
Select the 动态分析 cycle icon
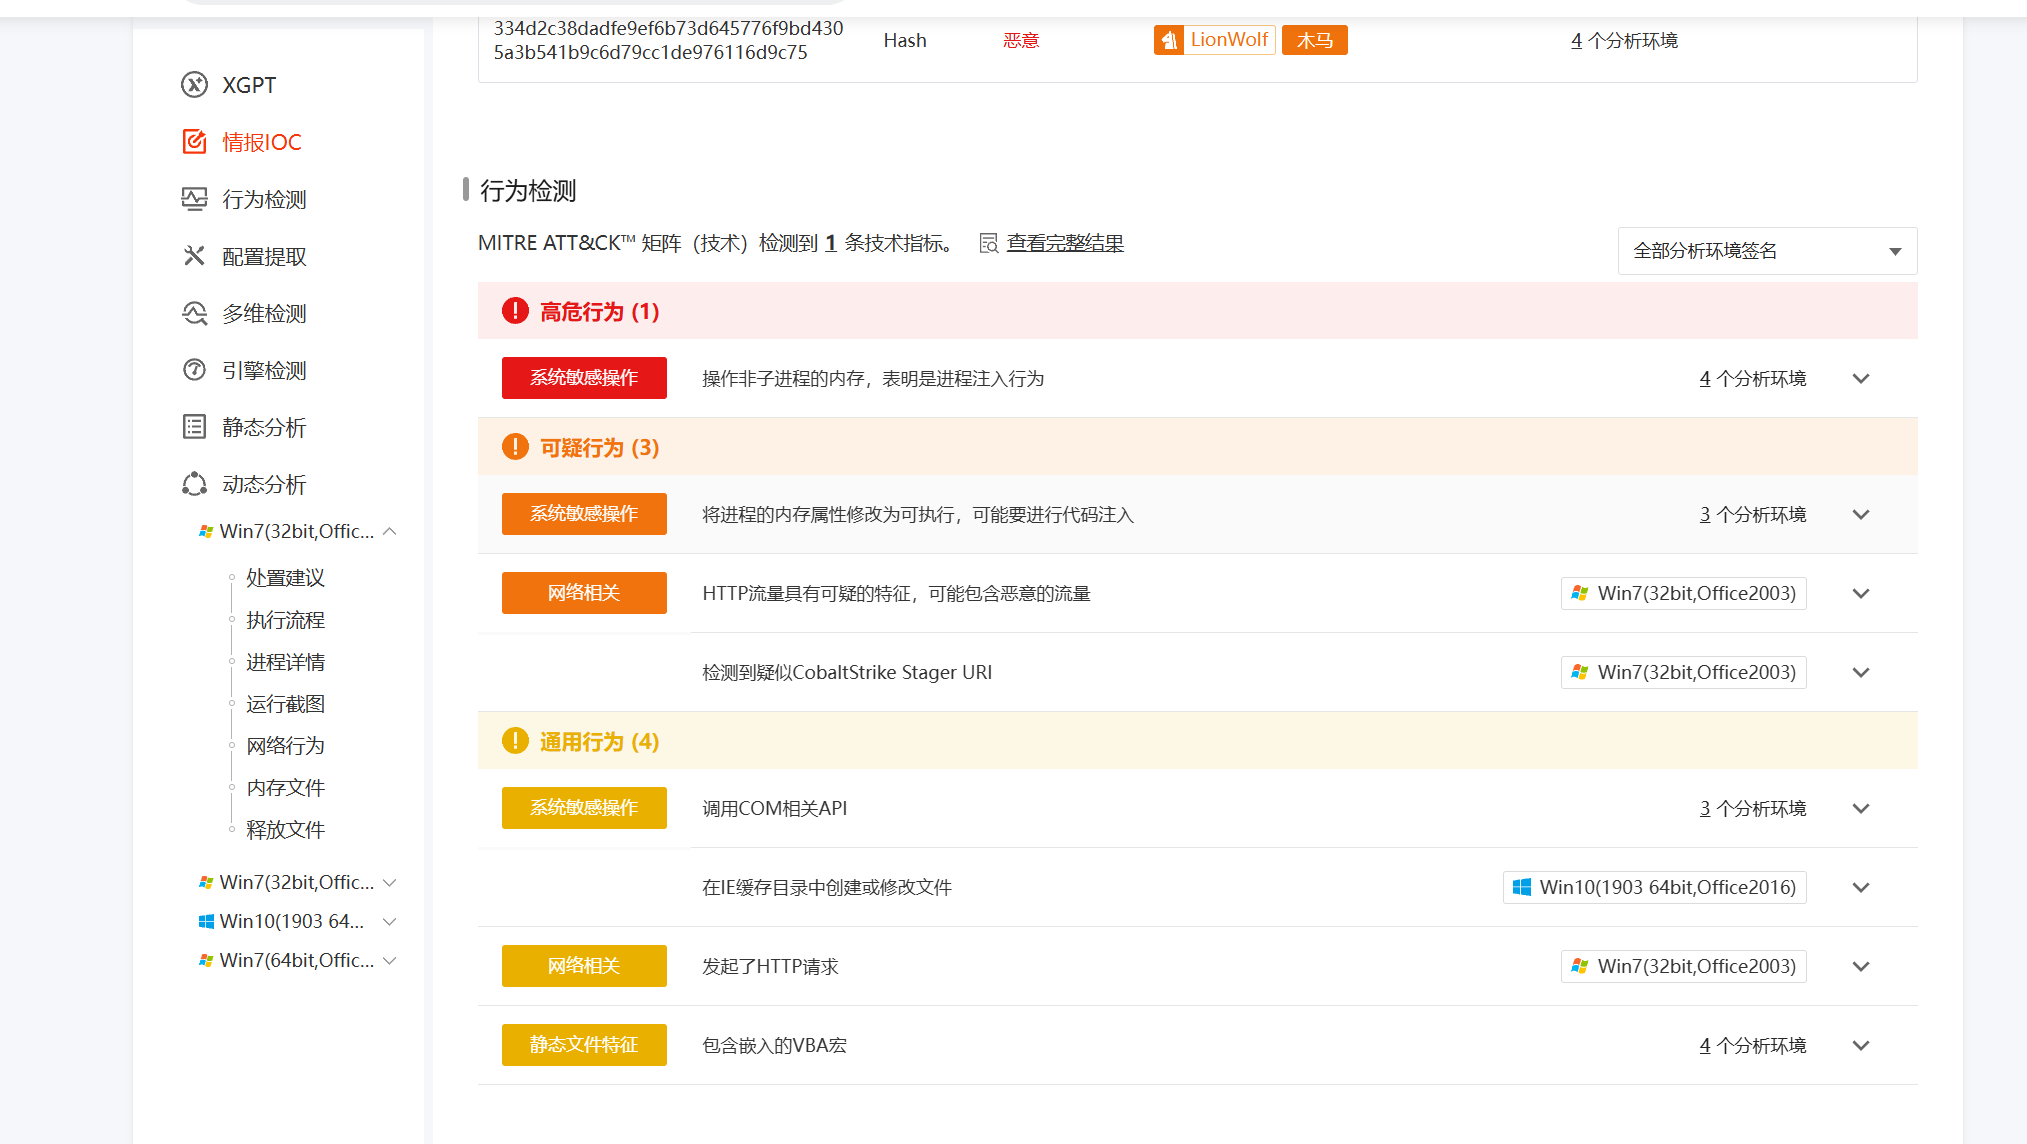point(194,484)
